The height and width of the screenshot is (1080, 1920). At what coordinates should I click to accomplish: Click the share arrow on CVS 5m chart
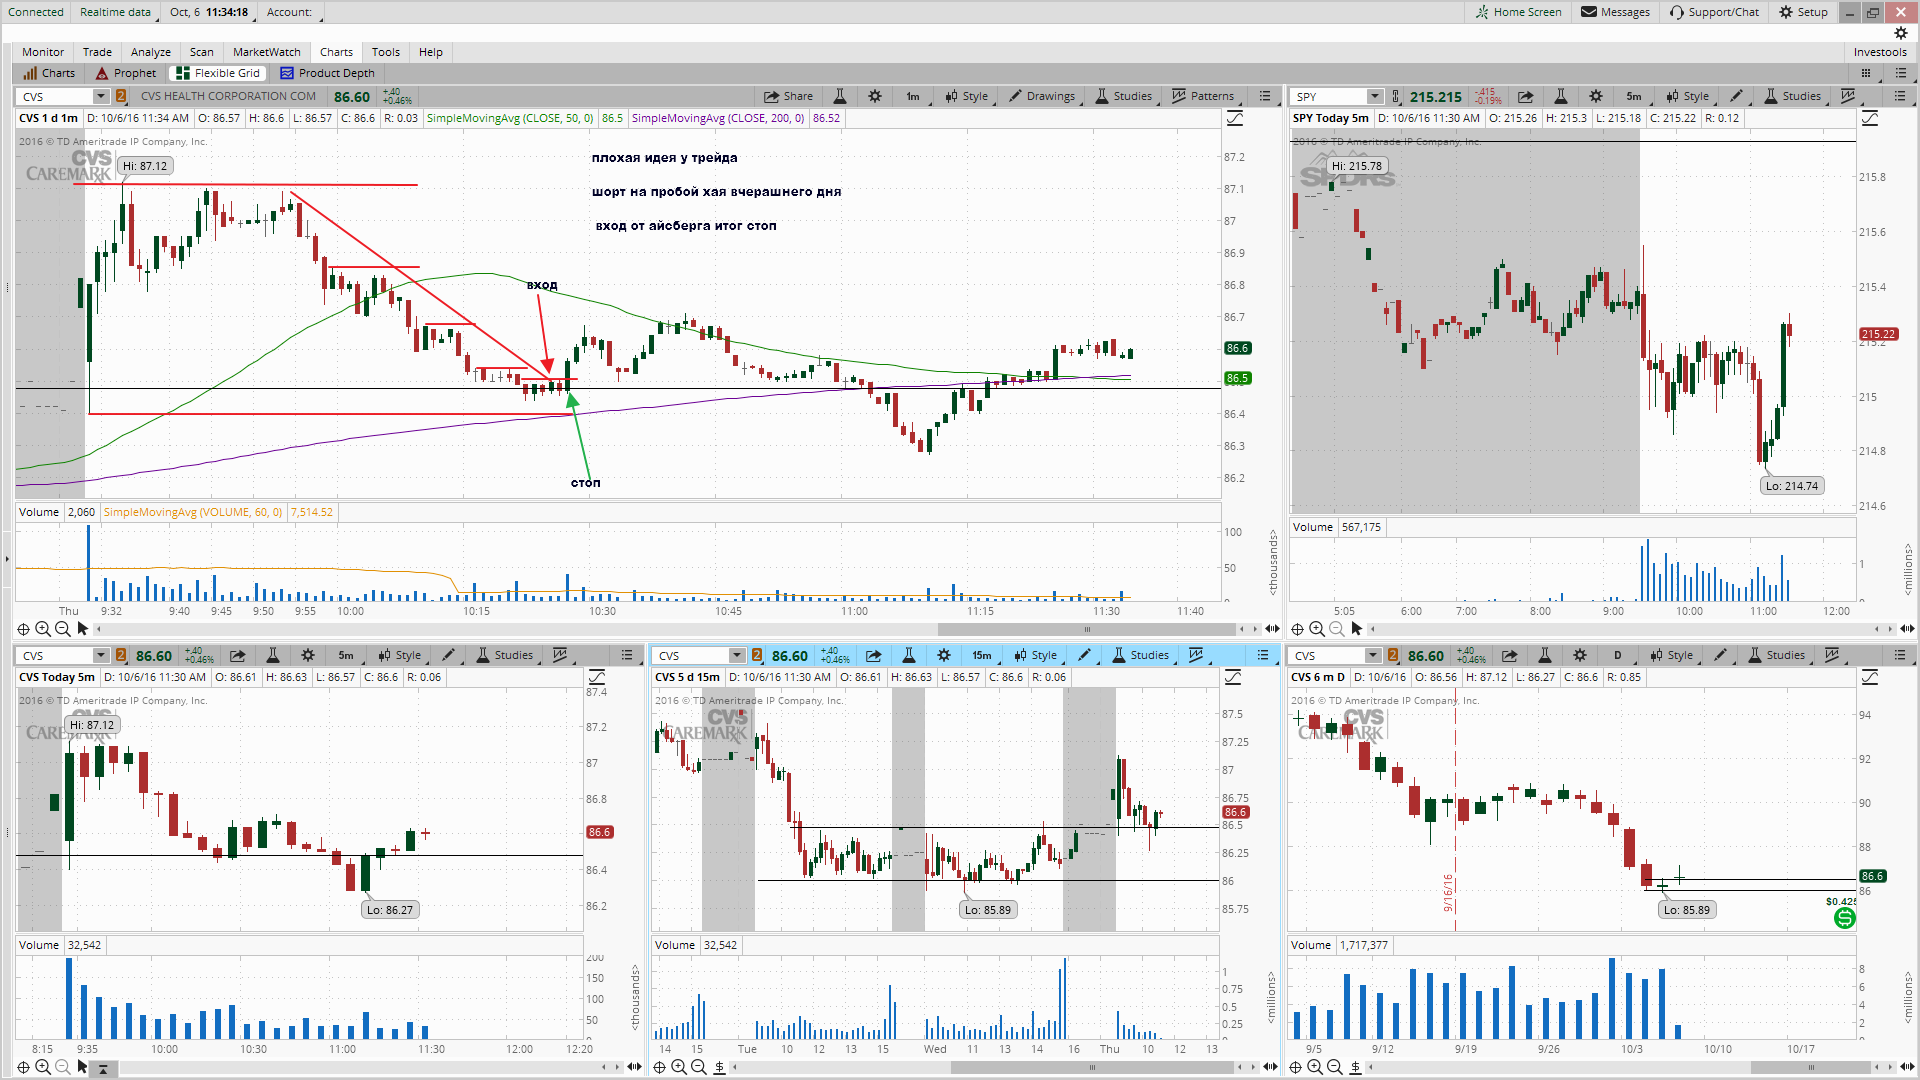[238, 655]
